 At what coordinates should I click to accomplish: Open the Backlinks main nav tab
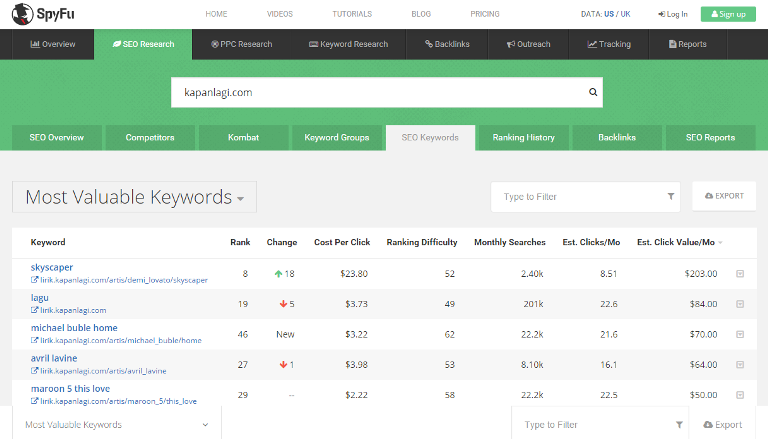pyautogui.click(x=447, y=44)
